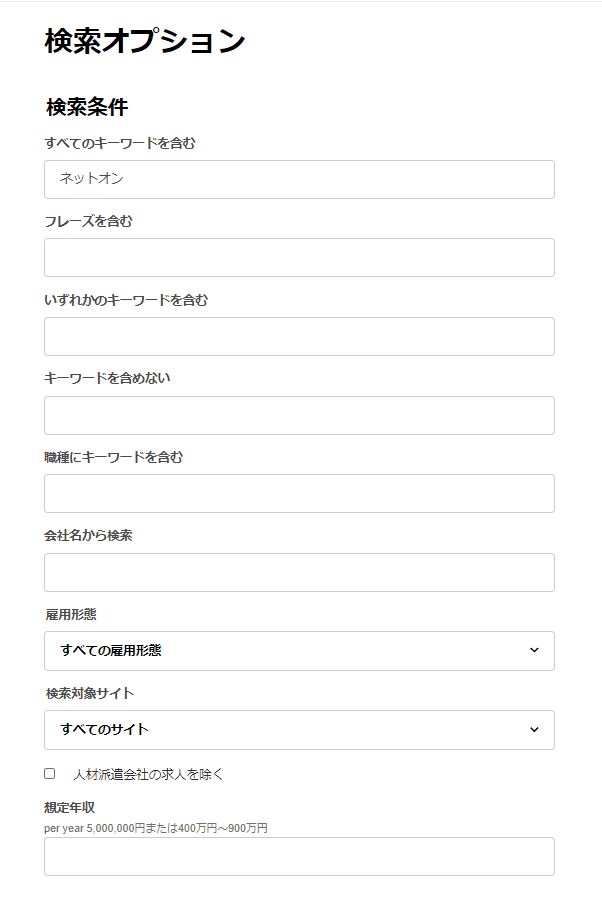Click the フレーズを含む label
602x898 pixels.
pyautogui.click(x=88, y=221)
